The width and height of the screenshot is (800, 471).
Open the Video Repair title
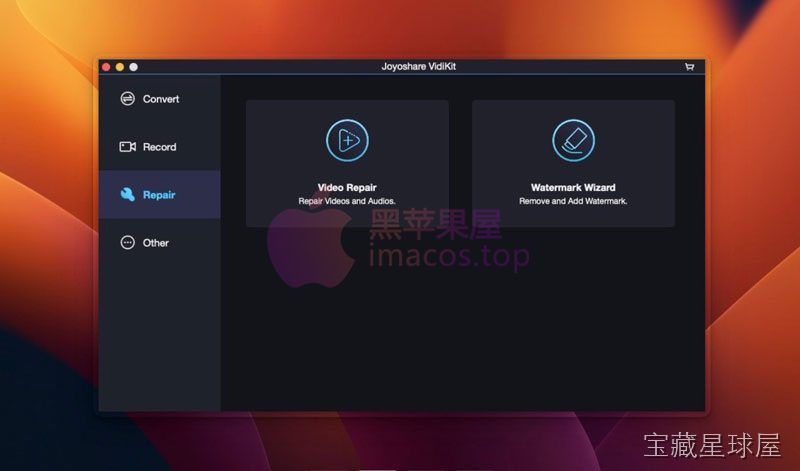(x=347, y=187)
